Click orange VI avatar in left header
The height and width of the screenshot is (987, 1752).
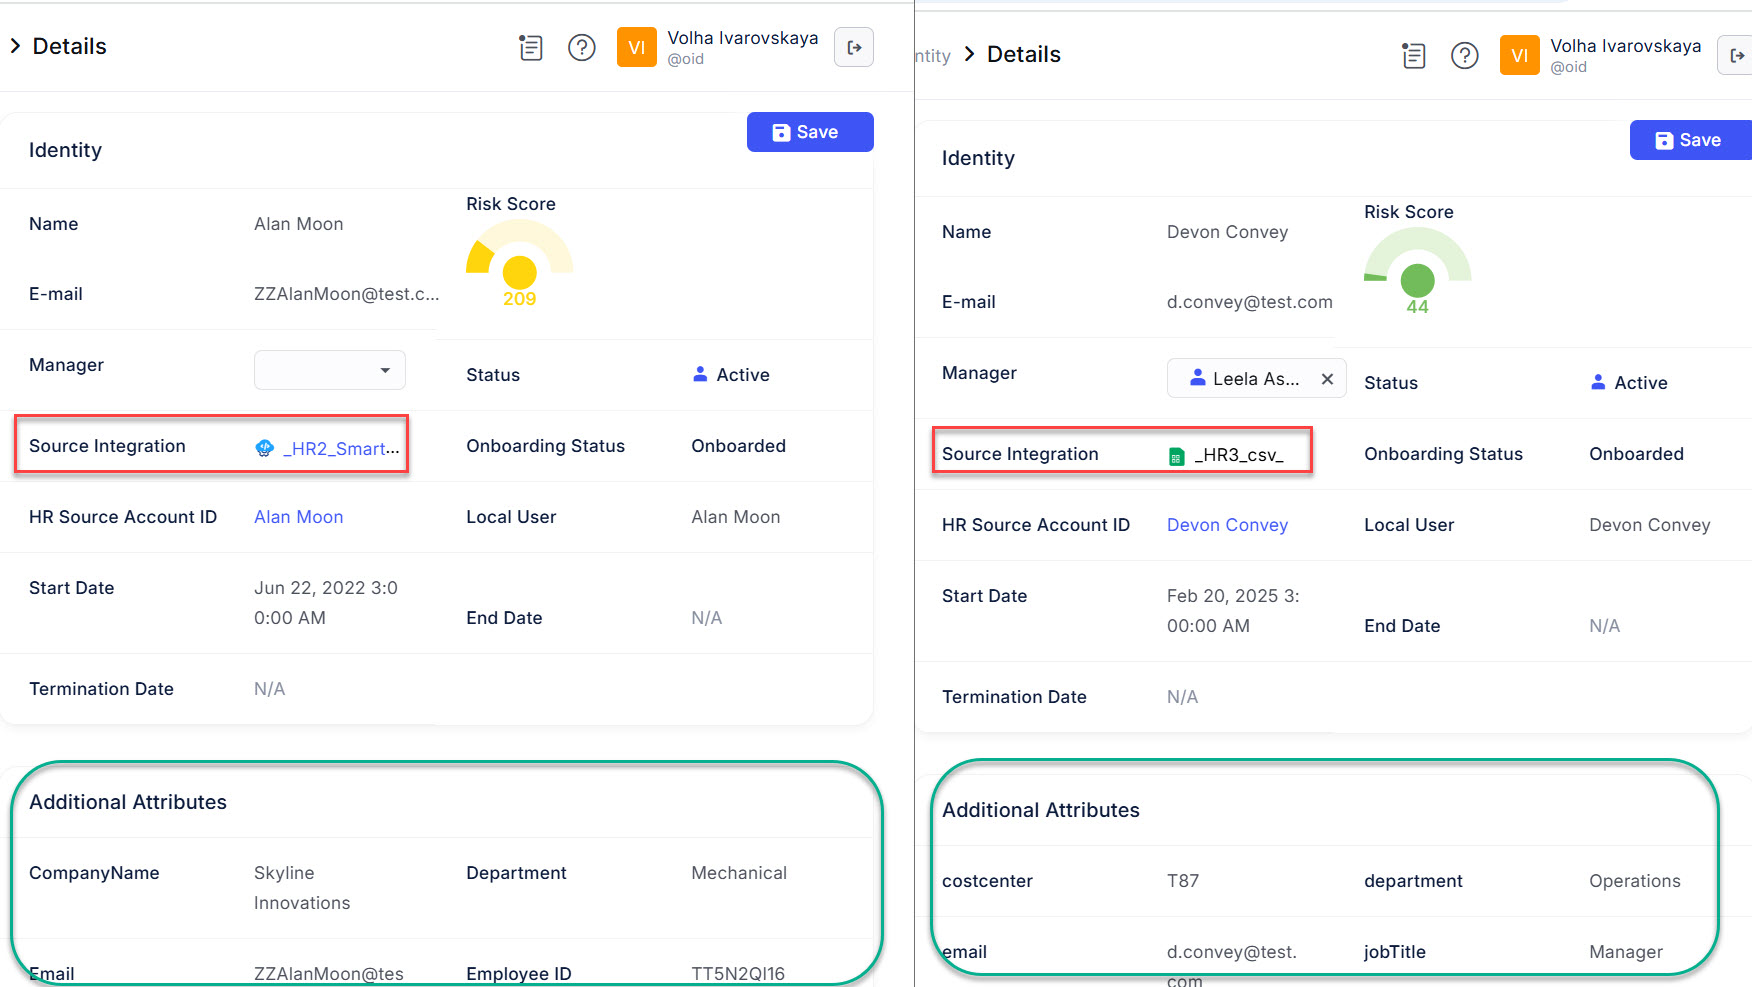[636, 47]
